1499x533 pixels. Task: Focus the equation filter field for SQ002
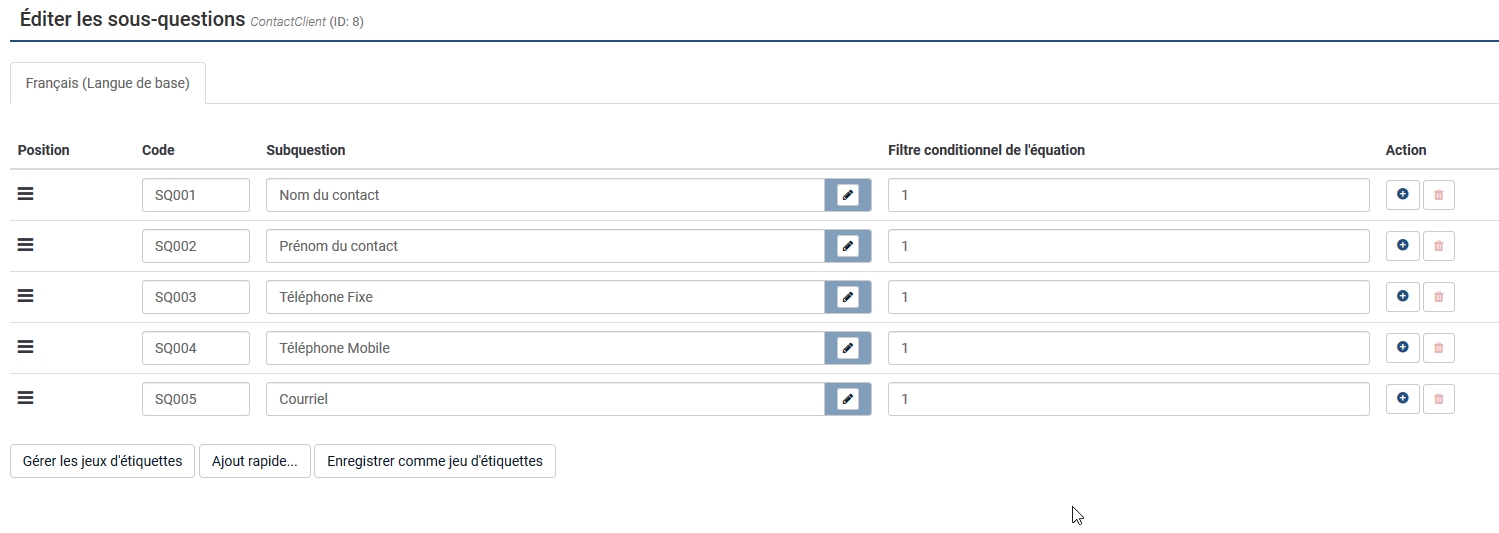[1128, 246]
